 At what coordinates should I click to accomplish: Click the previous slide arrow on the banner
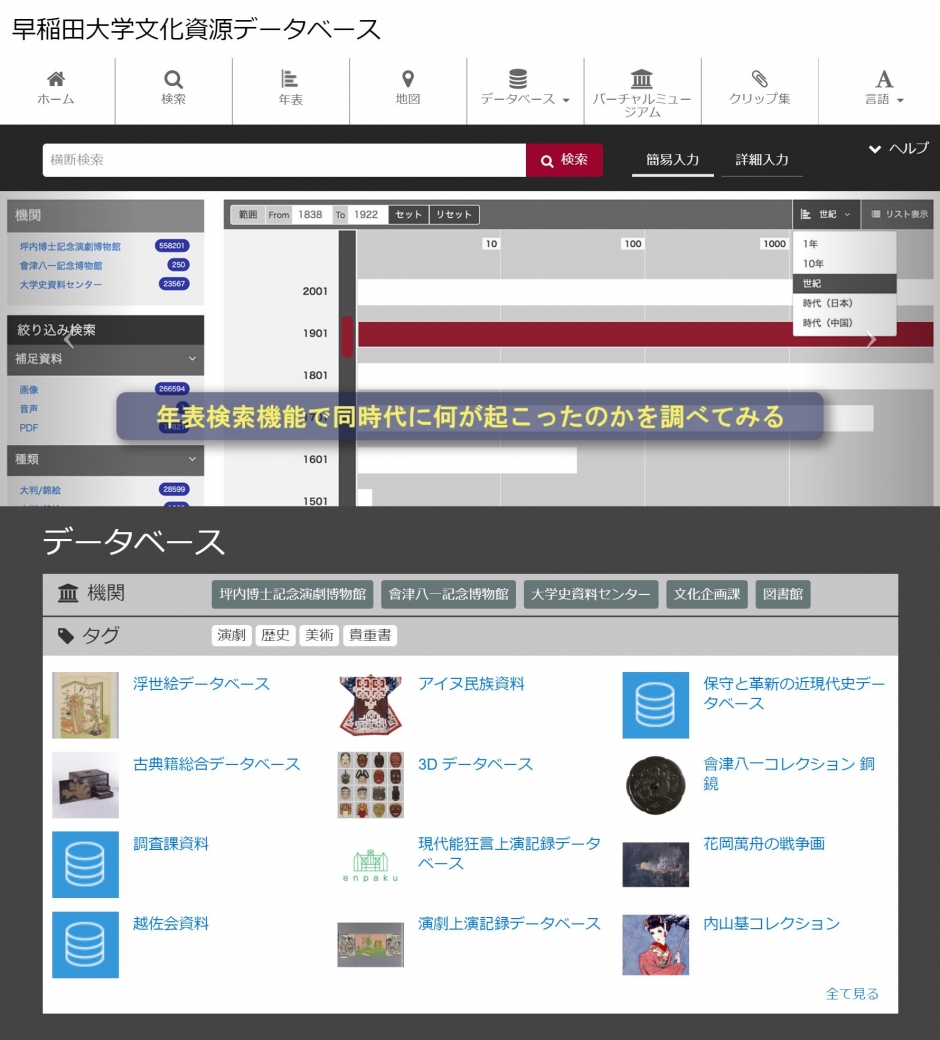(x=68, y=340)
